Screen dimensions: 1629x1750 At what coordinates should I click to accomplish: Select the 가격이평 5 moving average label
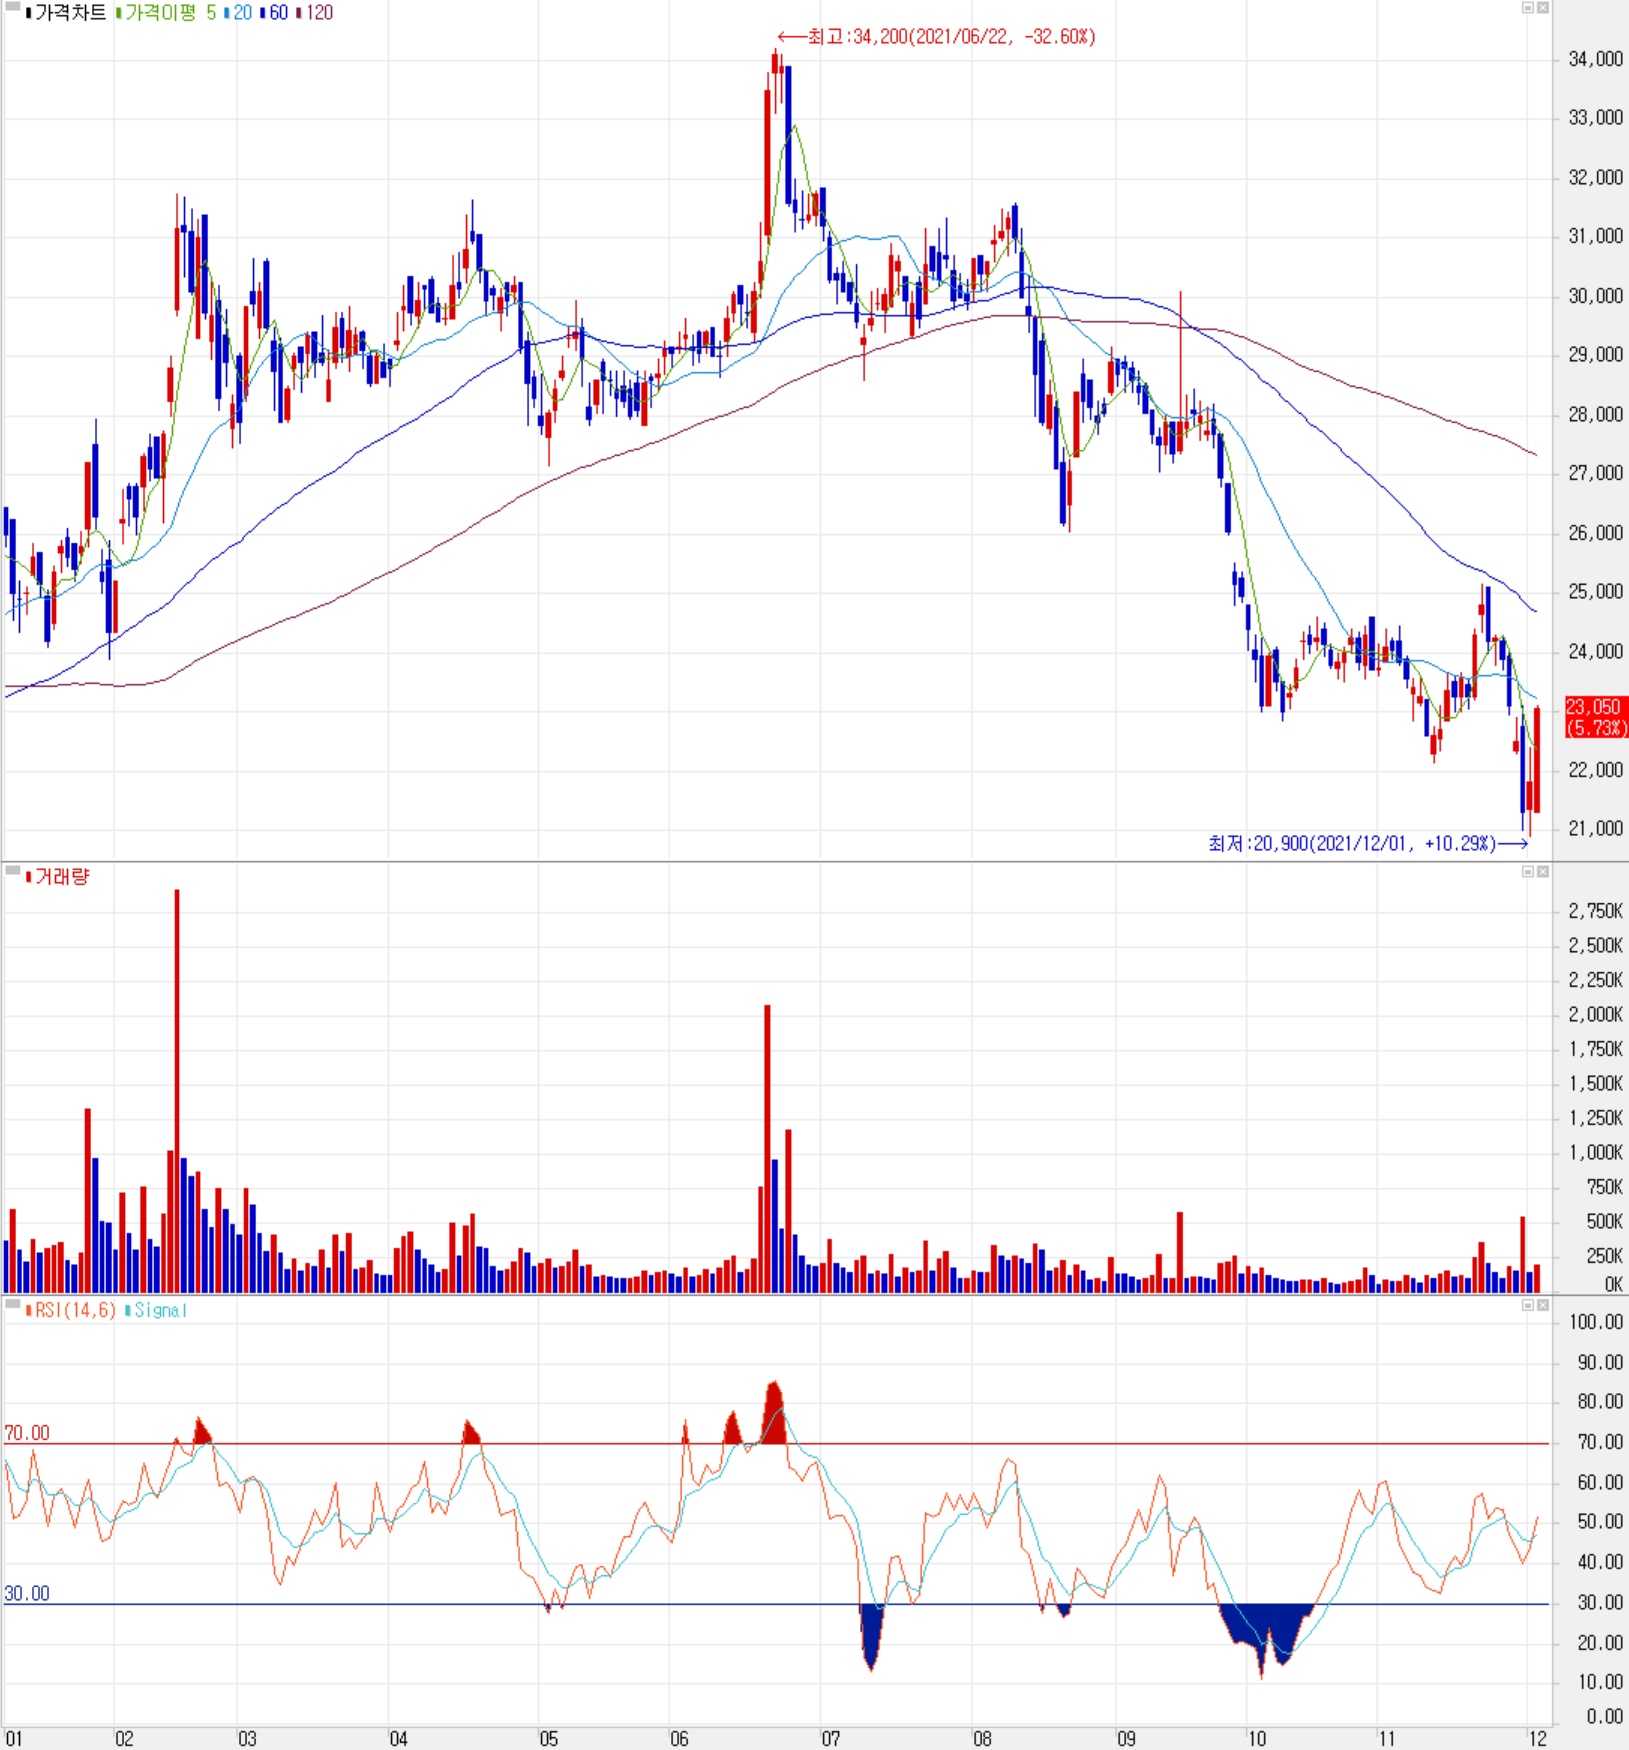(170, 13)
